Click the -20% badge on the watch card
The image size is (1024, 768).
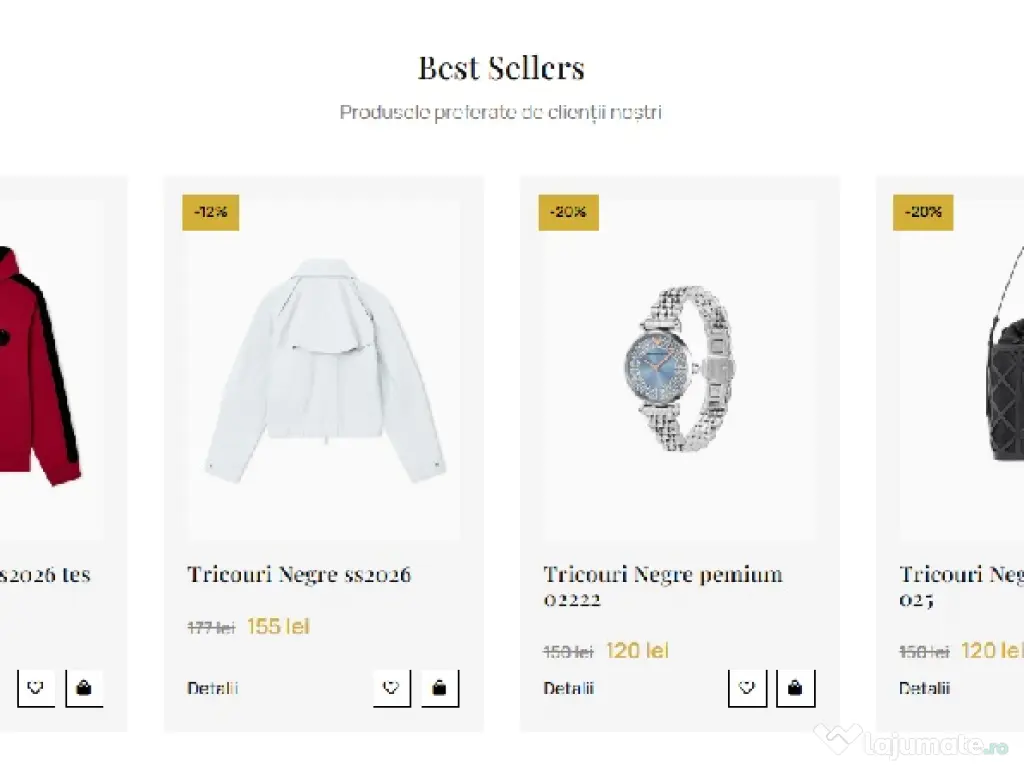568,212
